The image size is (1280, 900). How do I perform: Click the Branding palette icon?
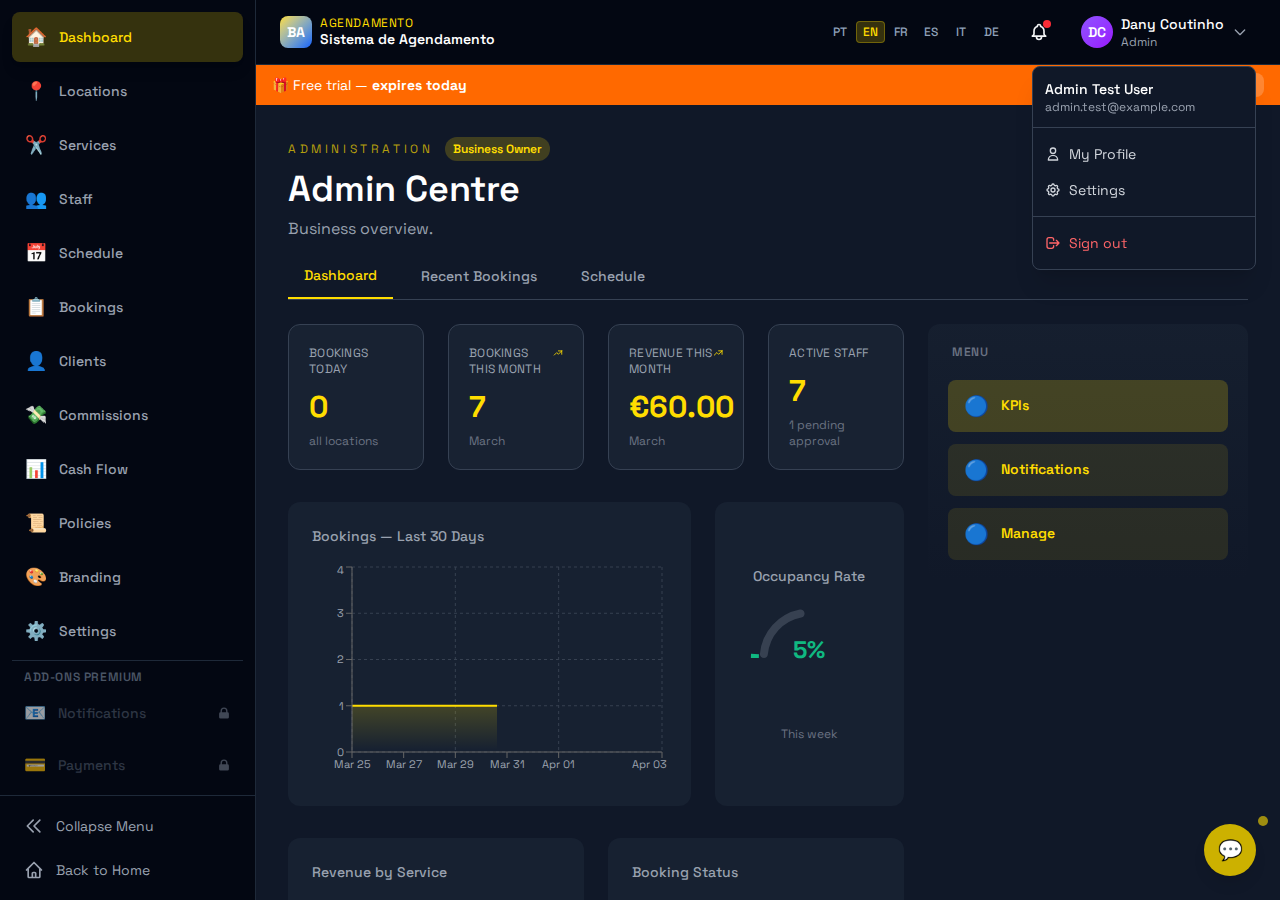[x=36, y=577]
